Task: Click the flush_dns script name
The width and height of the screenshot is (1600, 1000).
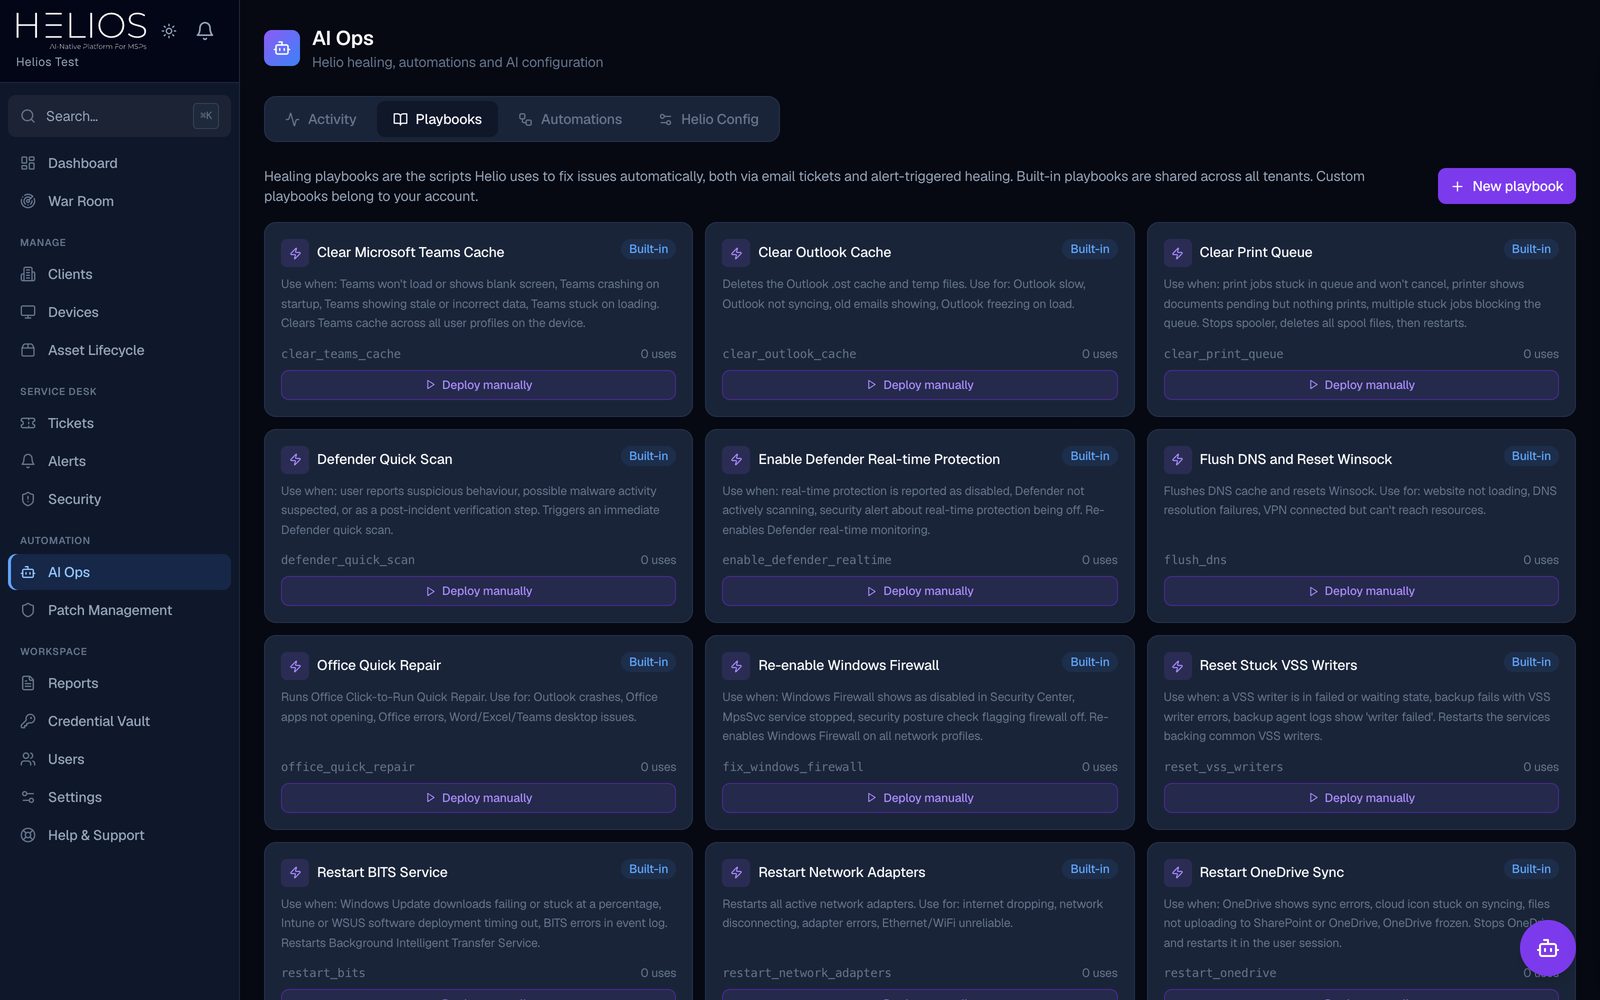Action: [x=1195, y=560]
